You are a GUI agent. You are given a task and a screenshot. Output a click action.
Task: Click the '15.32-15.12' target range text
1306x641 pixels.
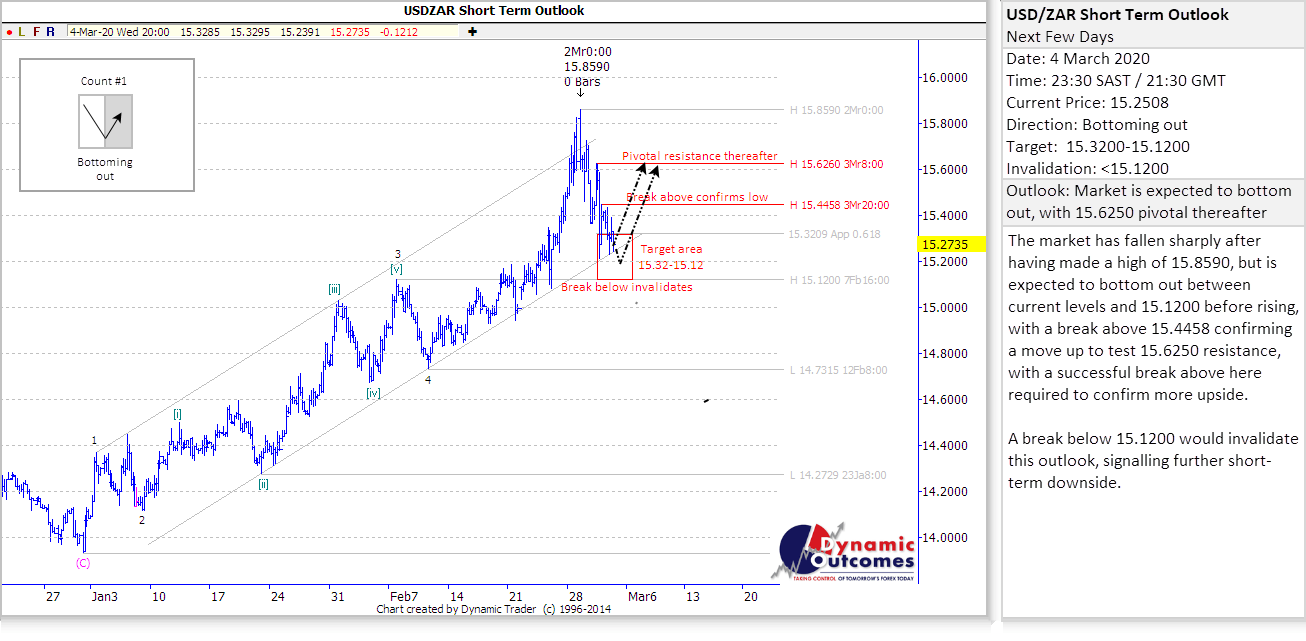(x=671, y=265)
